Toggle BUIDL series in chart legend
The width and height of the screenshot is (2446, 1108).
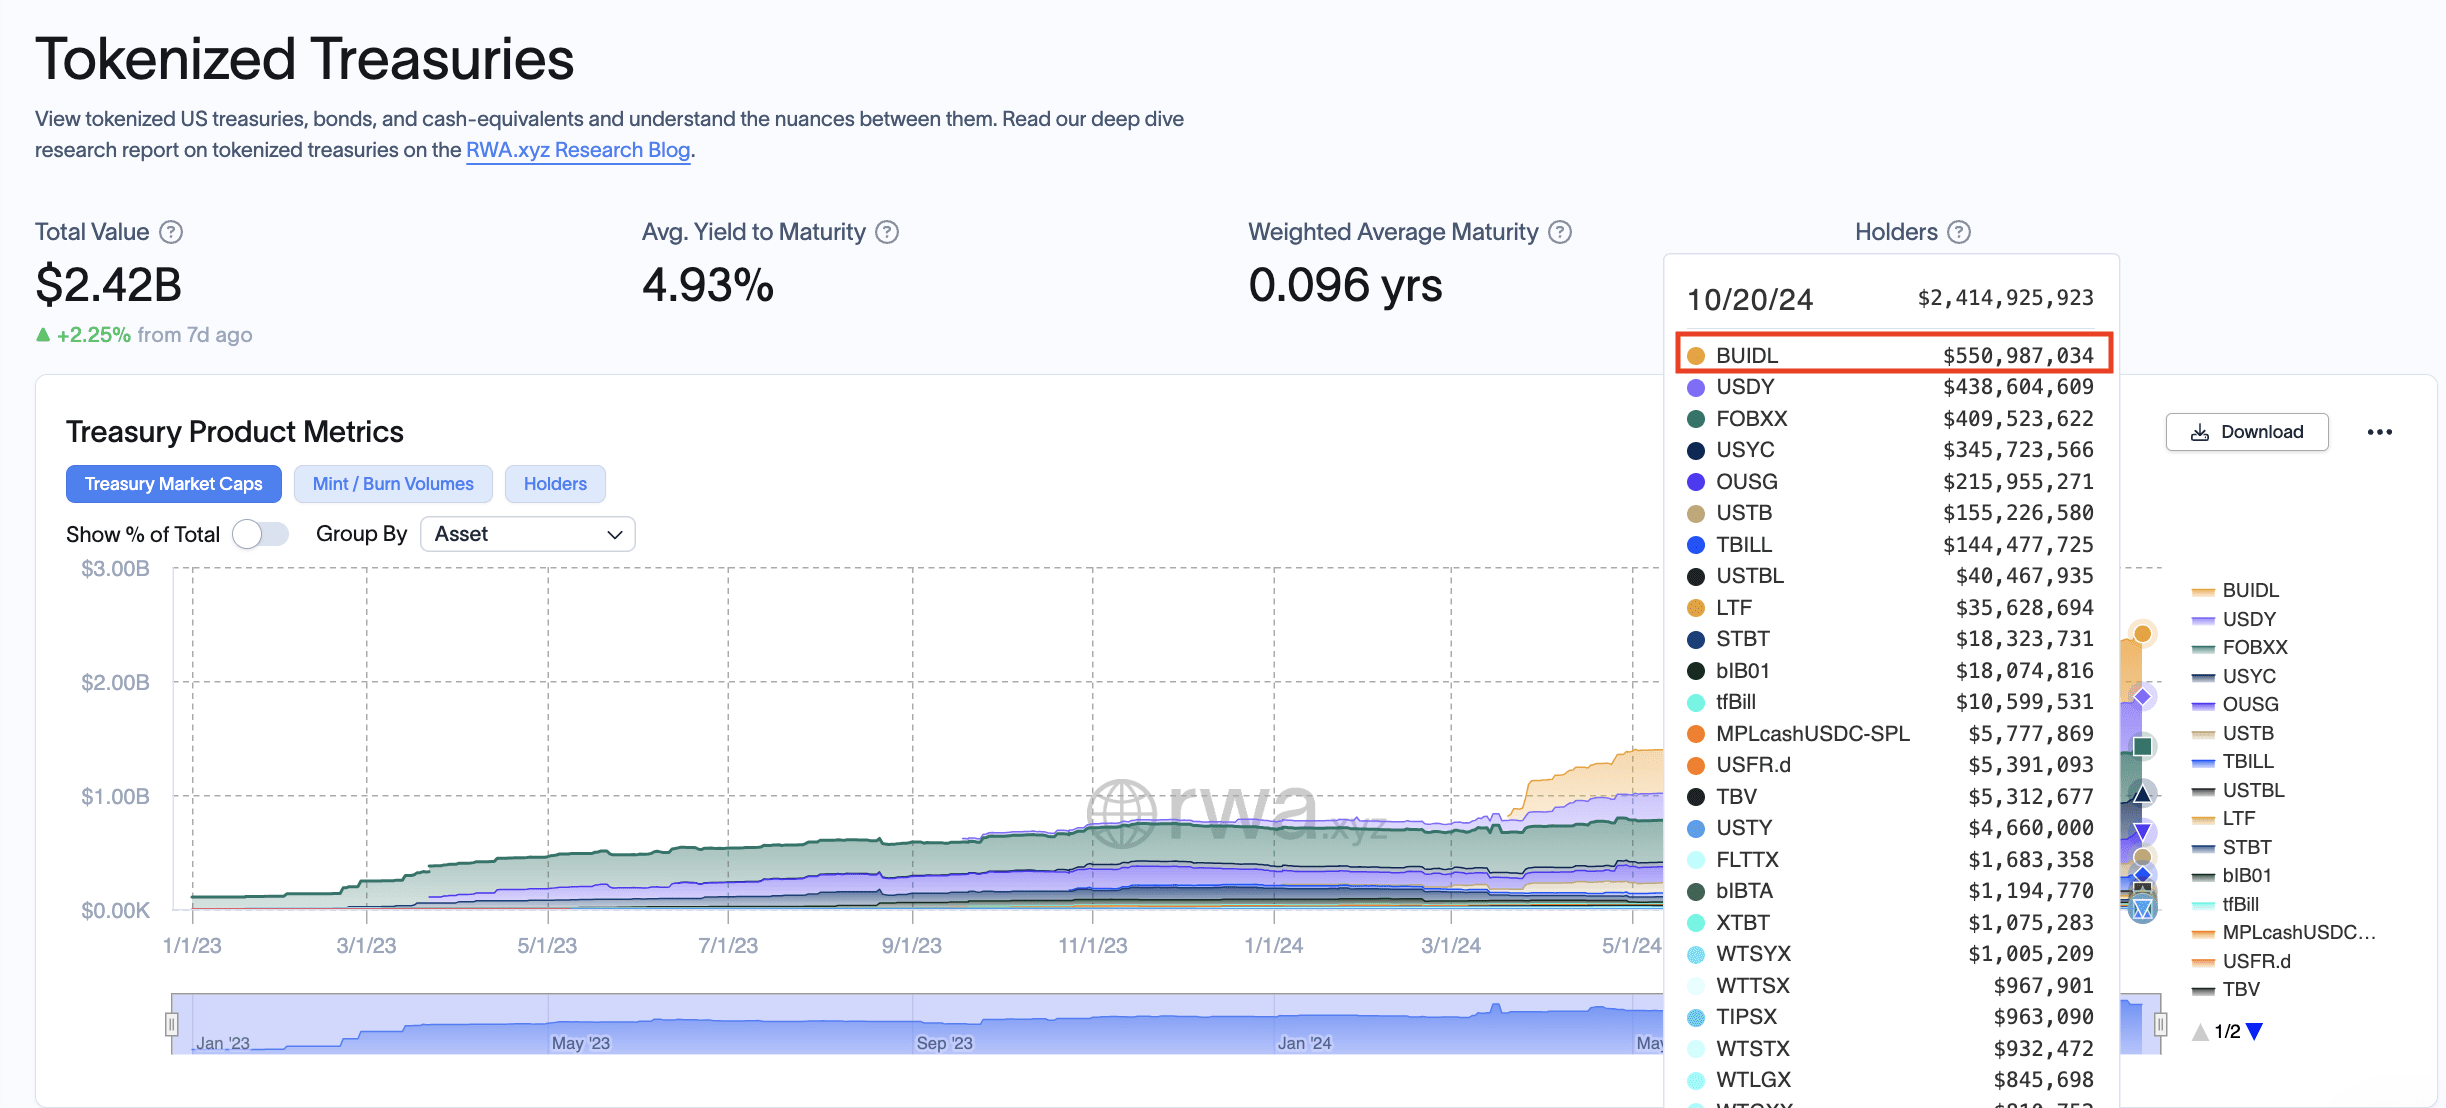click(2250, 590)
